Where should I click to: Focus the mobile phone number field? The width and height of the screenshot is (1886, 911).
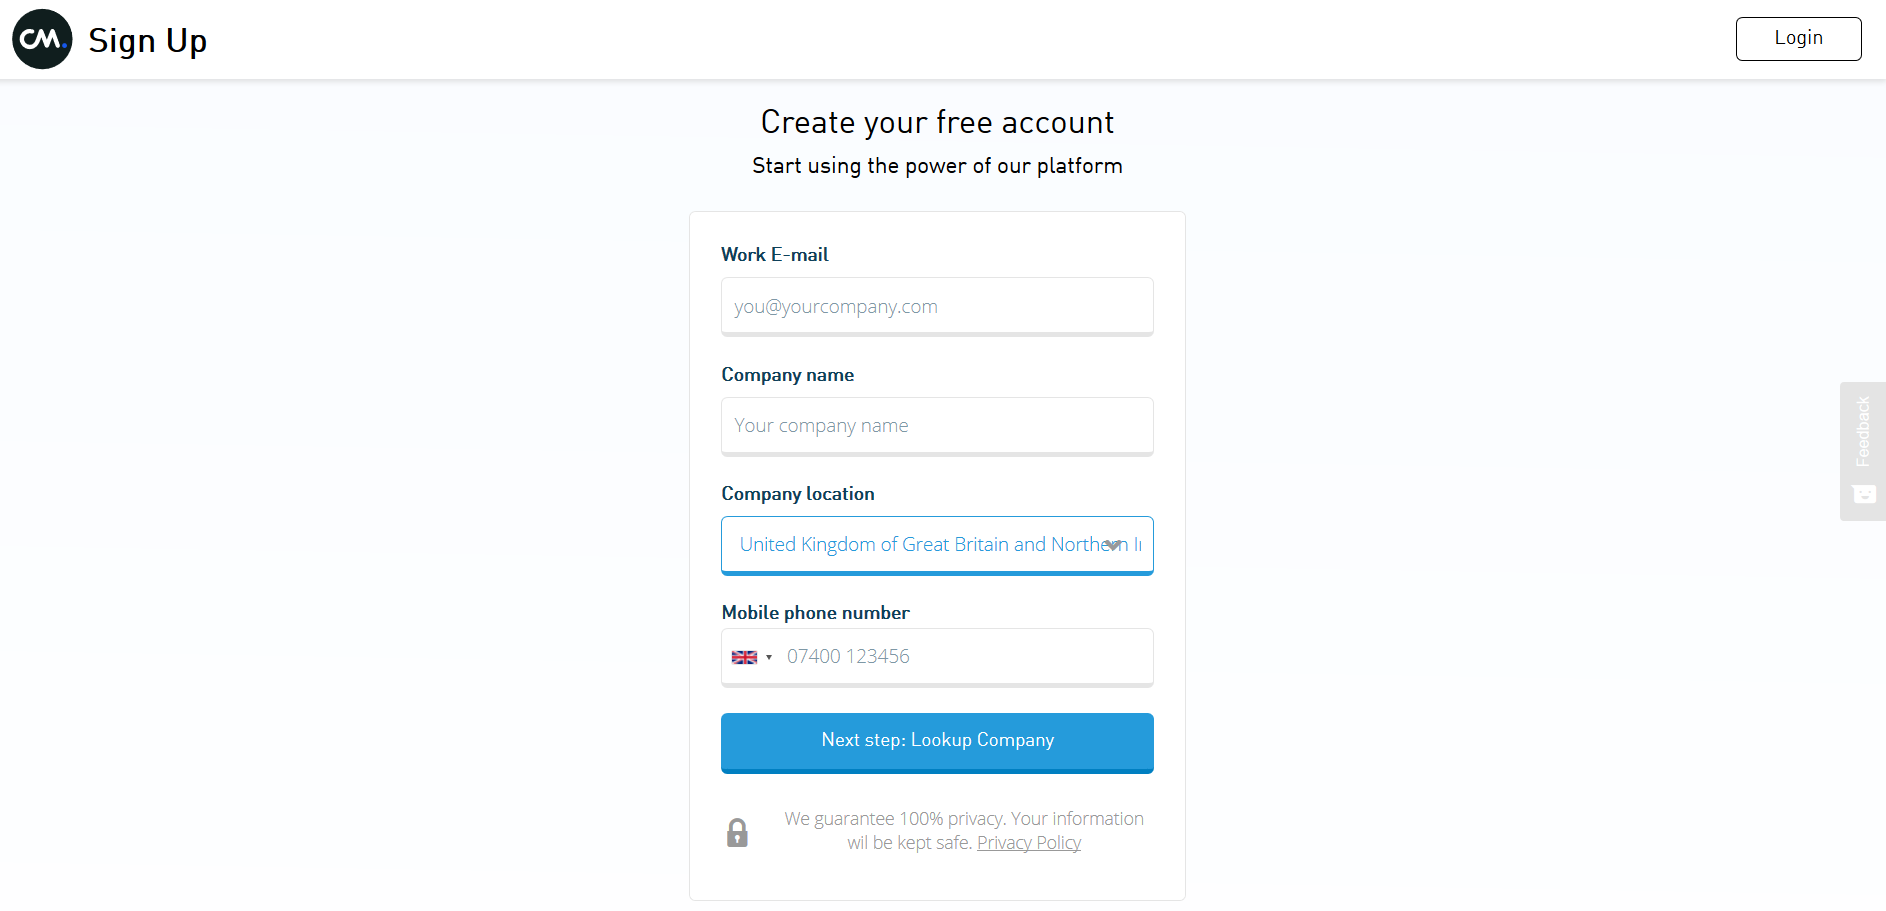pos(965,657)
